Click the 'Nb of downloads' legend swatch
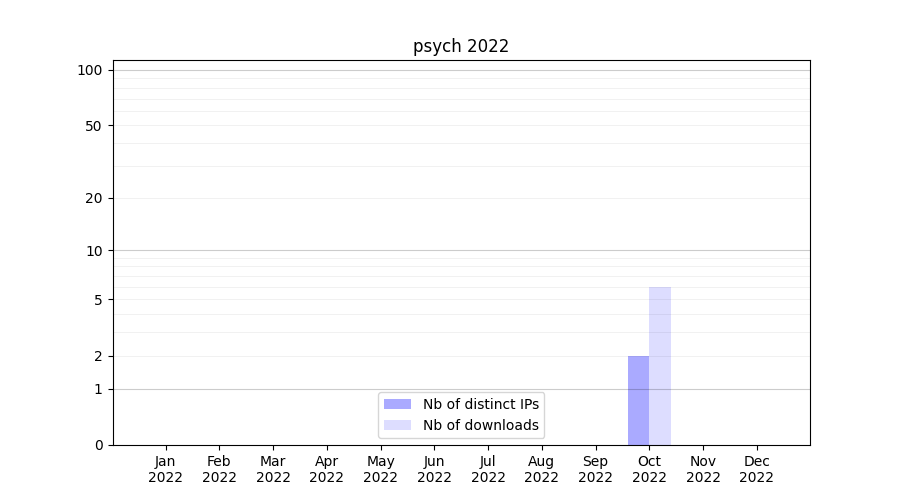Viewport: 900px width, 500px height. tap(397, 425)
